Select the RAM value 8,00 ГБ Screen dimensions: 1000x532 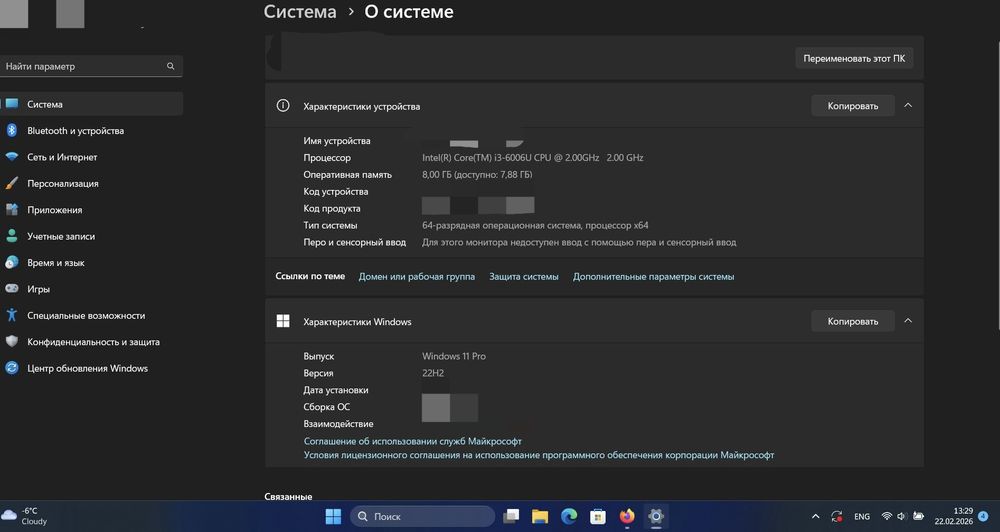click(x=477, y=175)
